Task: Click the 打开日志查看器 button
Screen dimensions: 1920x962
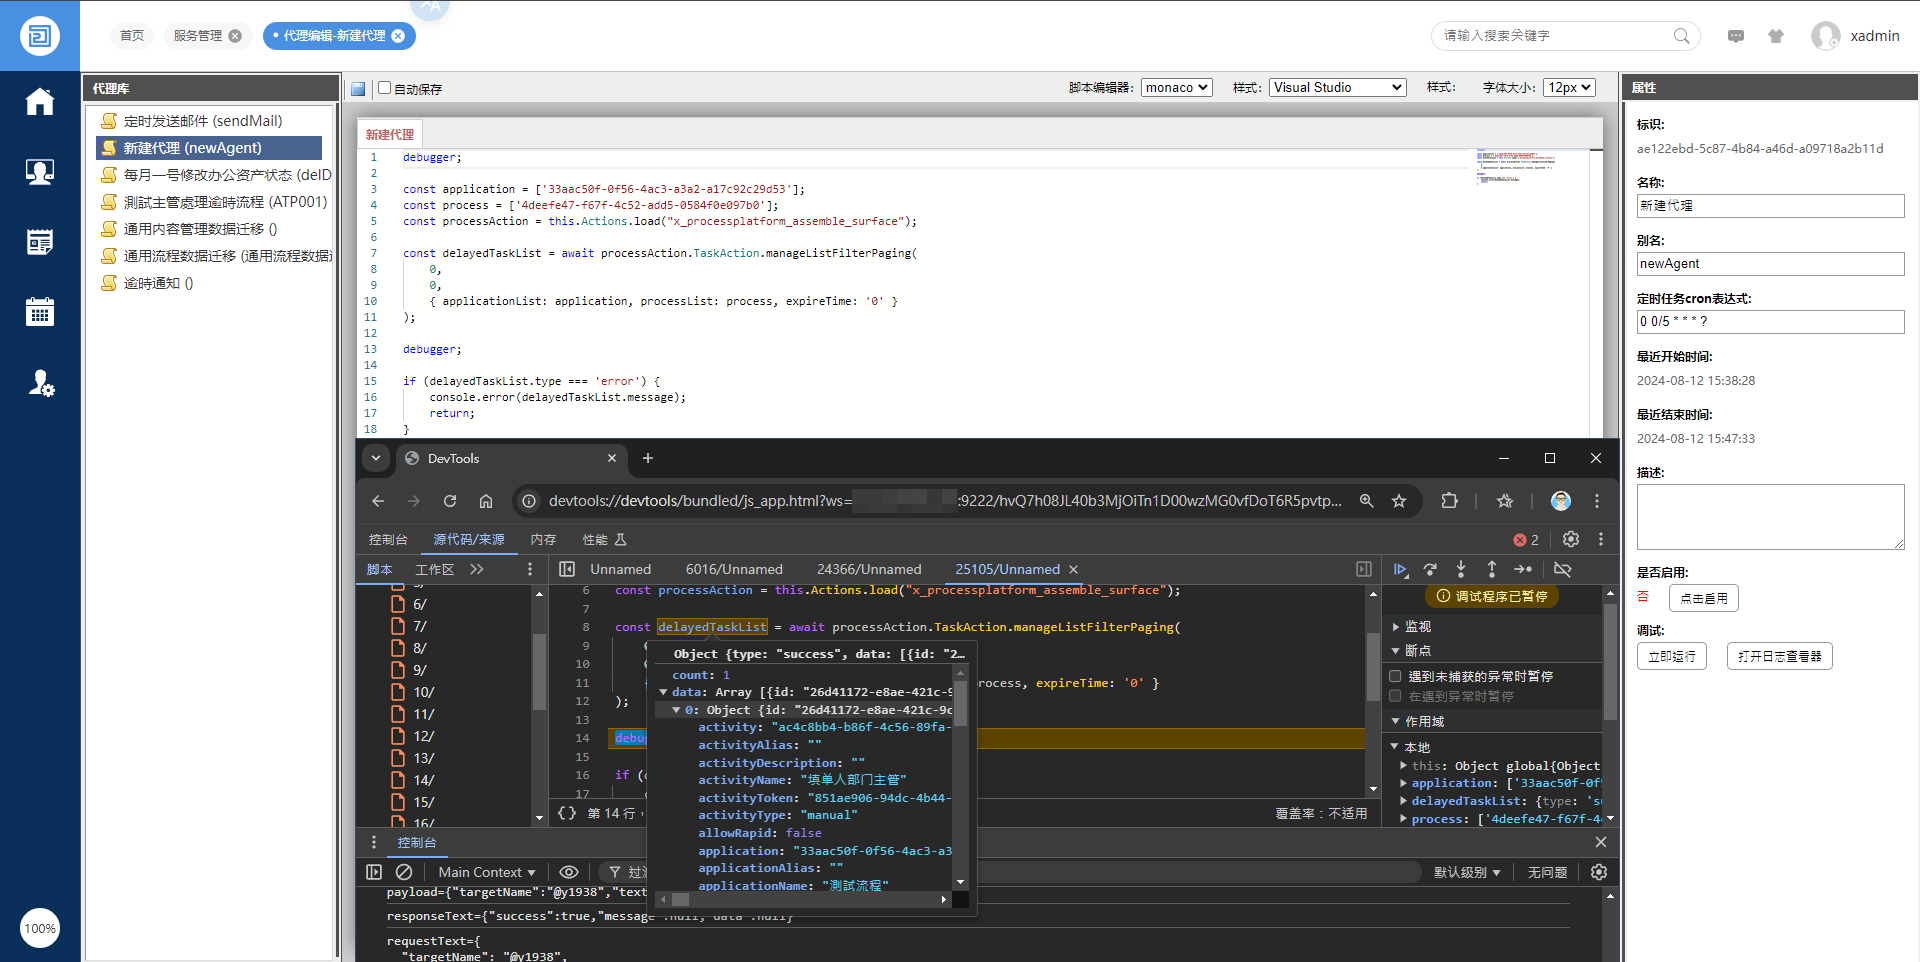Action: click(x=1779, y=656)
